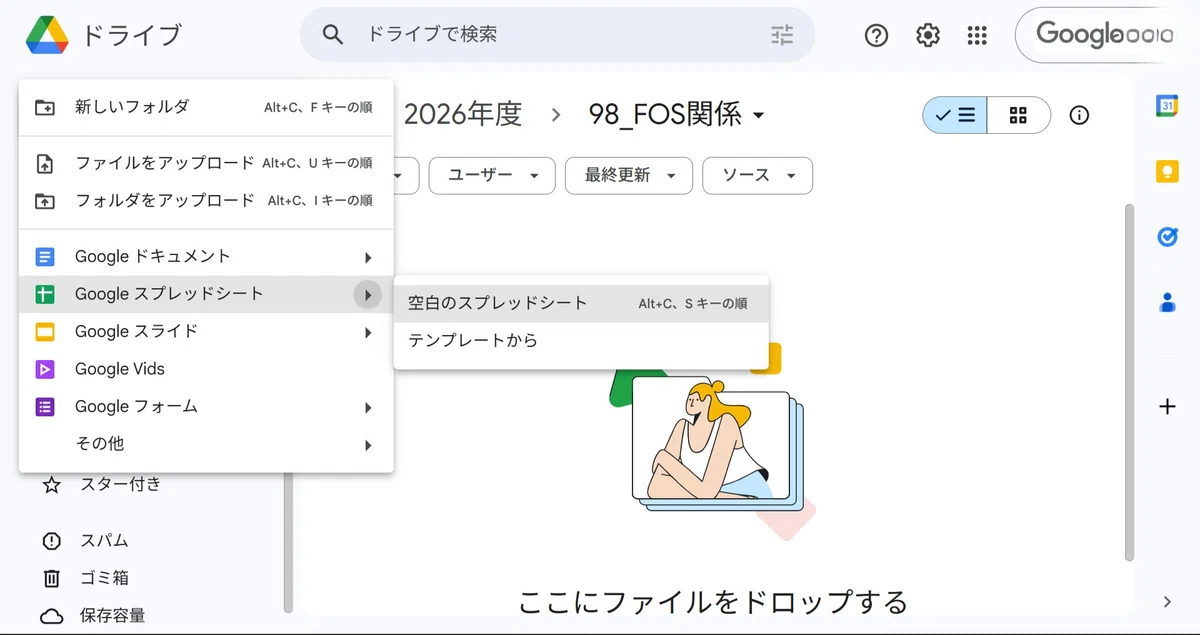The height and width of the screenshot is (635, 1200).
Task: Open the スター付き sidebar link
Action: click(120, 485)
